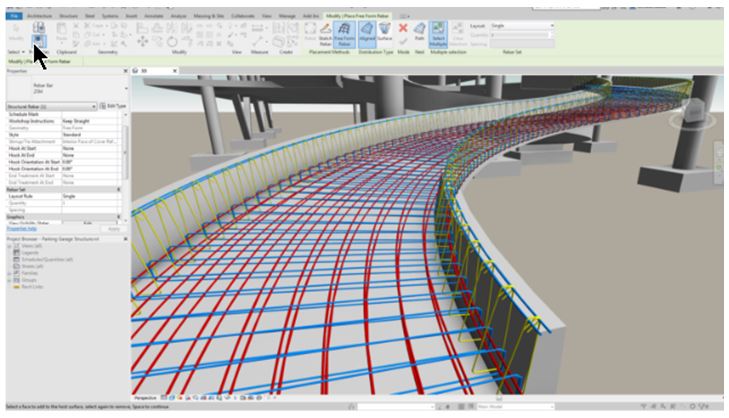729x418 pixels.
Task: Expand the Groups tree node
Action: coord(9,280)
